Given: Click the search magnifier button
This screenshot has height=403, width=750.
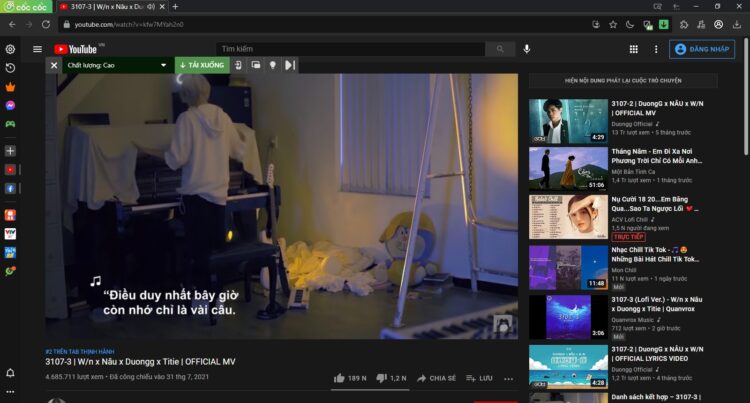Looking at the screenshot, I should pyautogui.click(x=499, y=48).
